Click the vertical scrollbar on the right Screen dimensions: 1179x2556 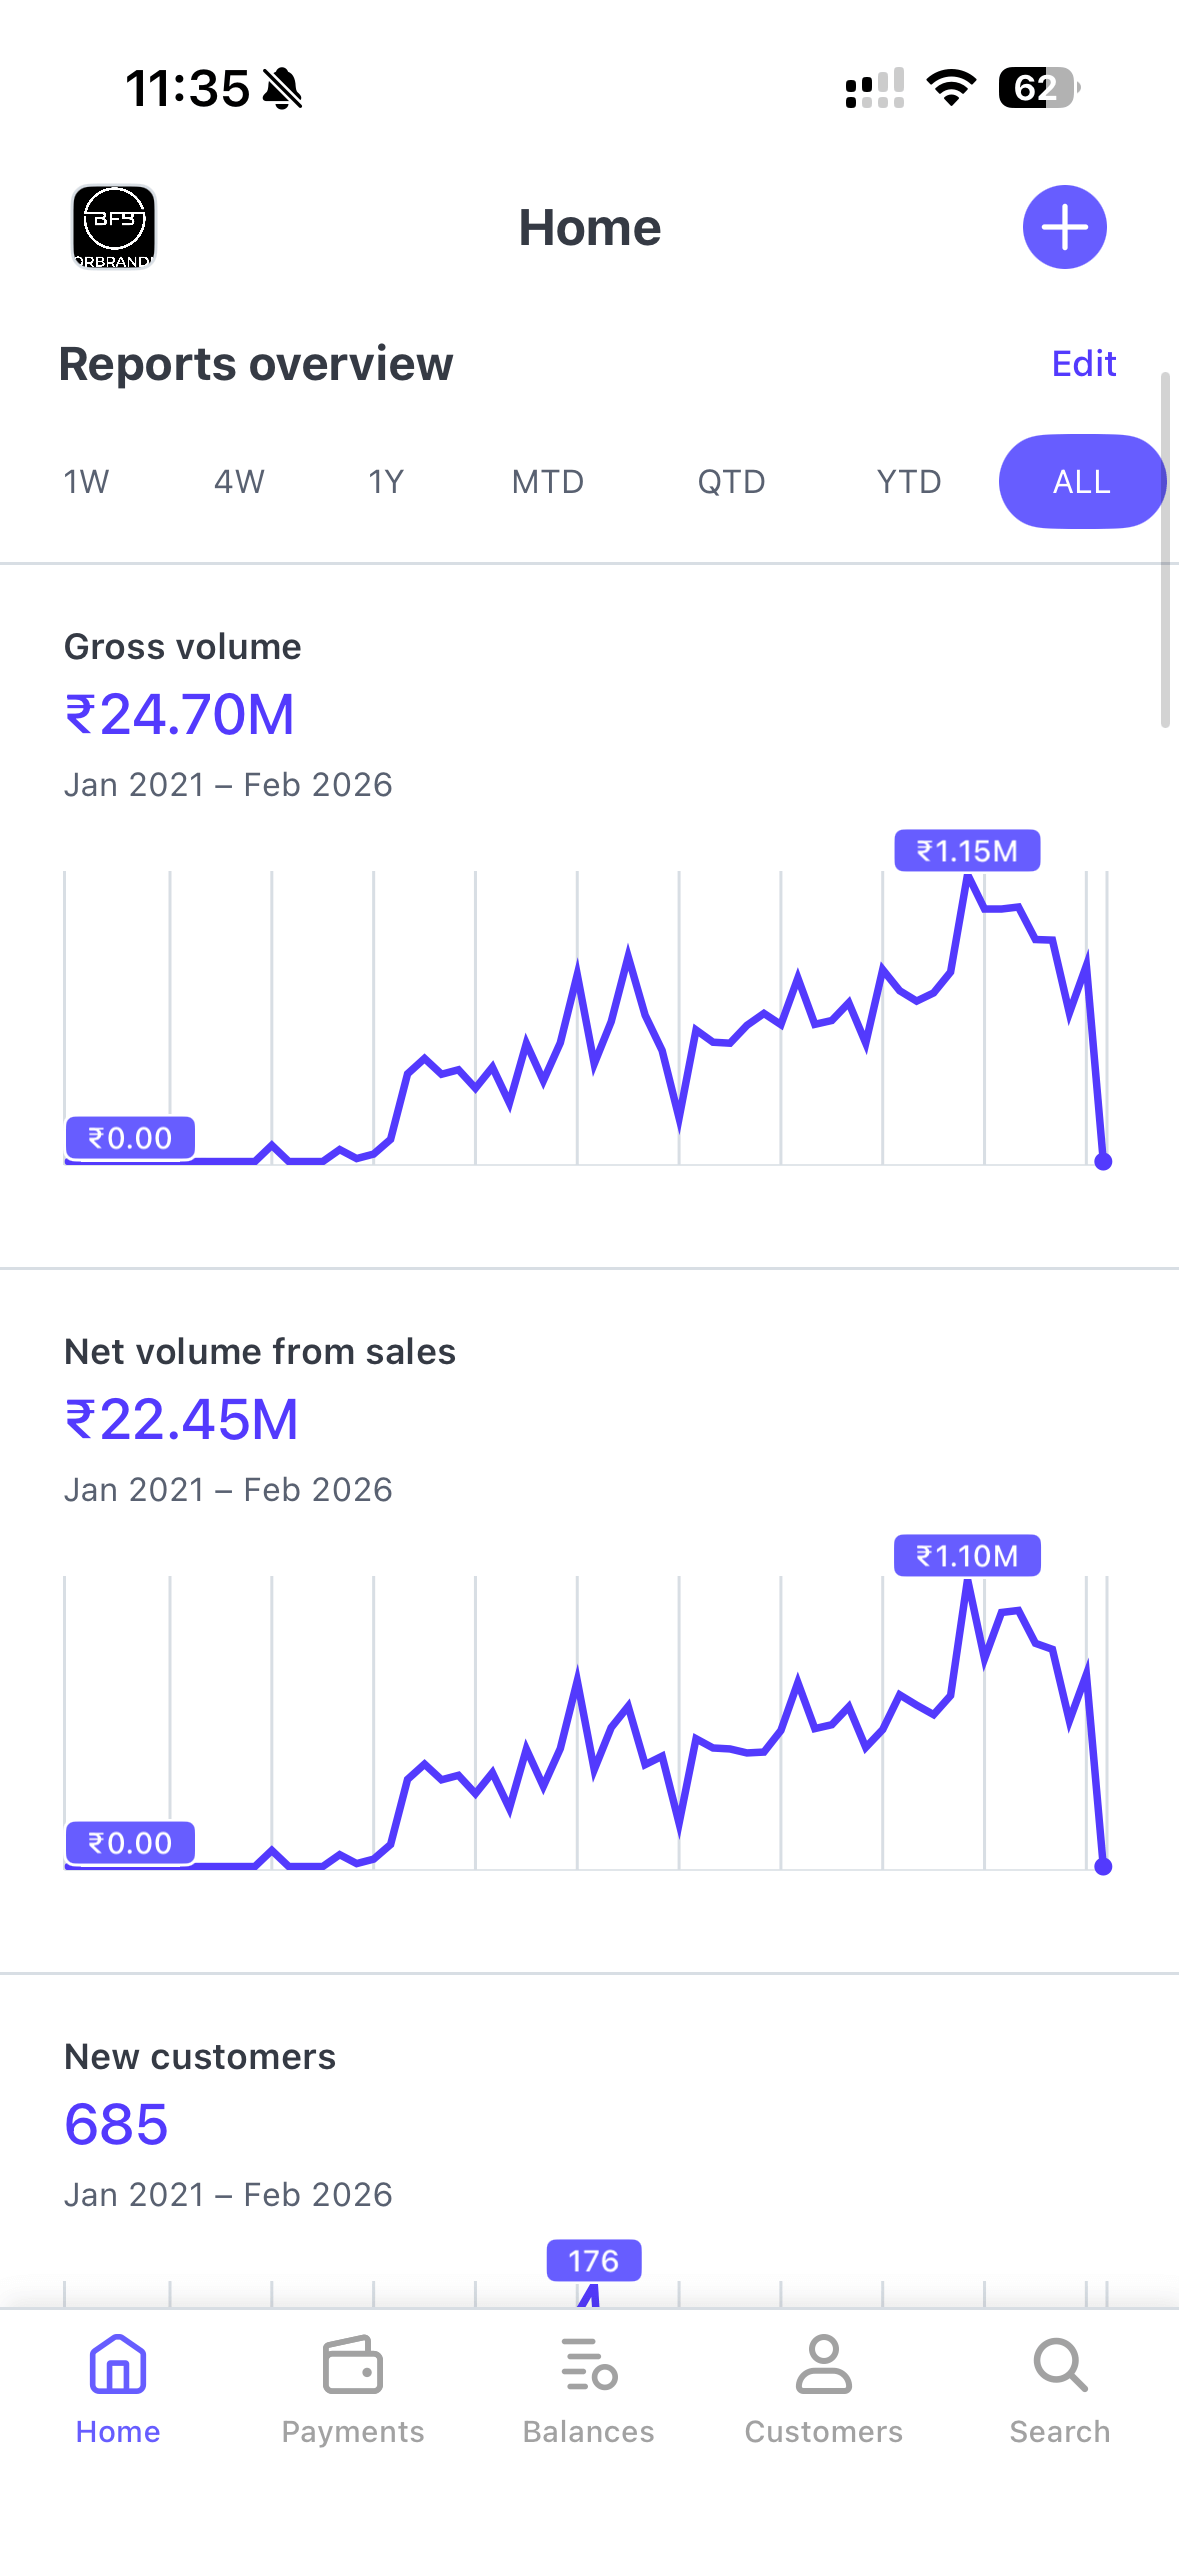1165,550
